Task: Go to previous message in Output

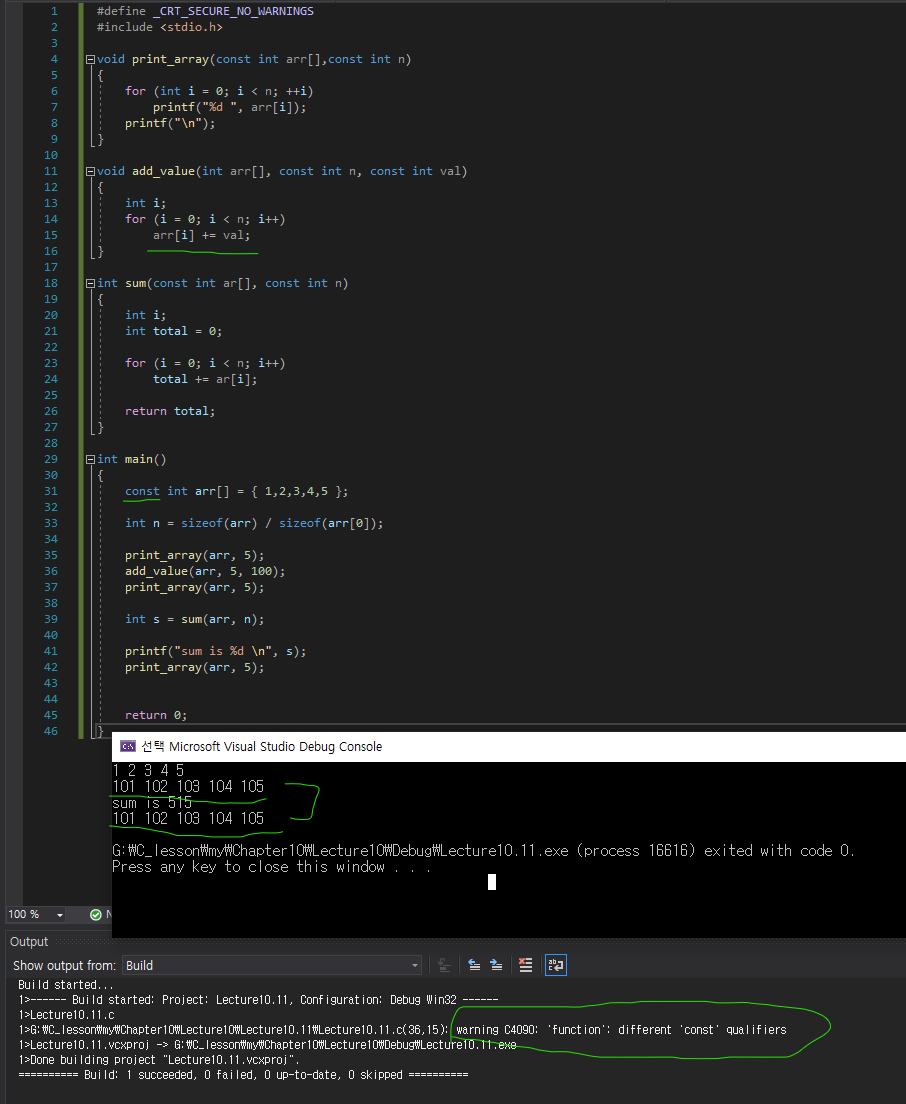Action: coord(474,965)
